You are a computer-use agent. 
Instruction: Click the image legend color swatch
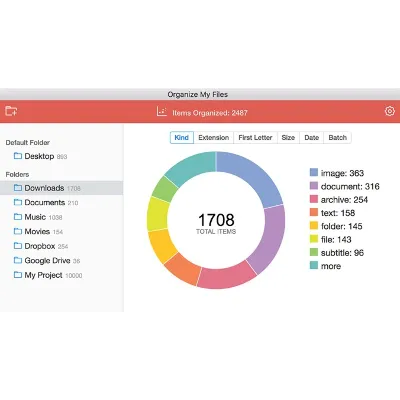[314, 172]
